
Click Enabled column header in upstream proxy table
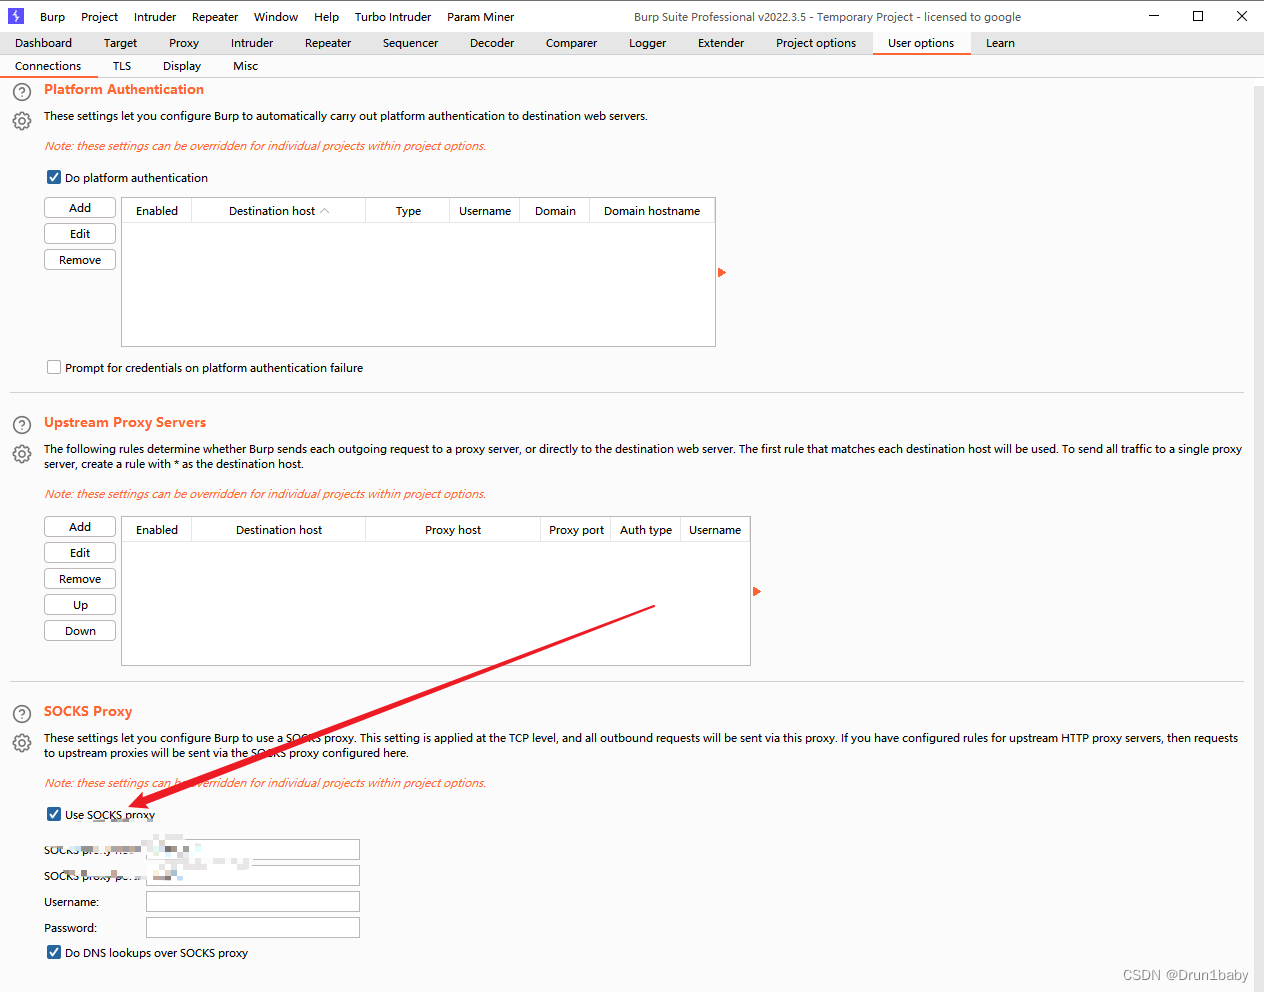(157, 530)
